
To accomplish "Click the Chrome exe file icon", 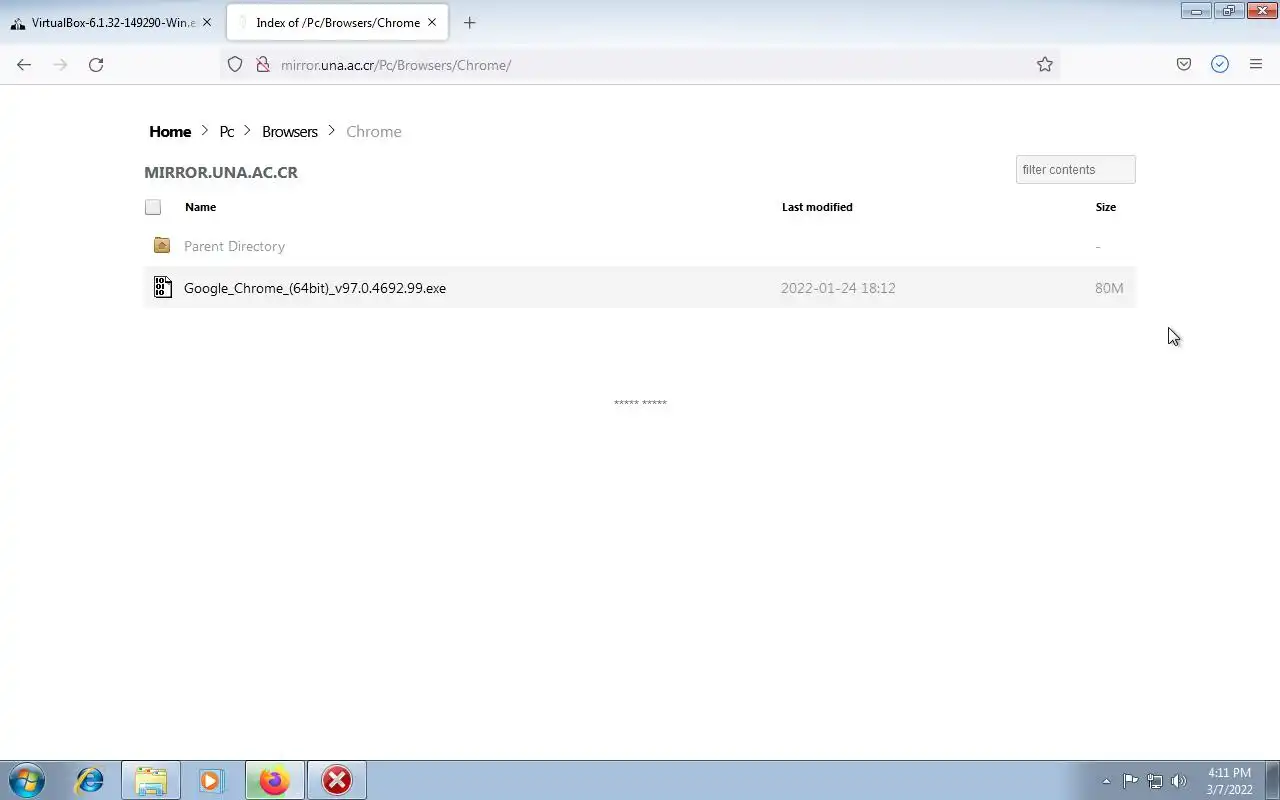I will point(163,287).
